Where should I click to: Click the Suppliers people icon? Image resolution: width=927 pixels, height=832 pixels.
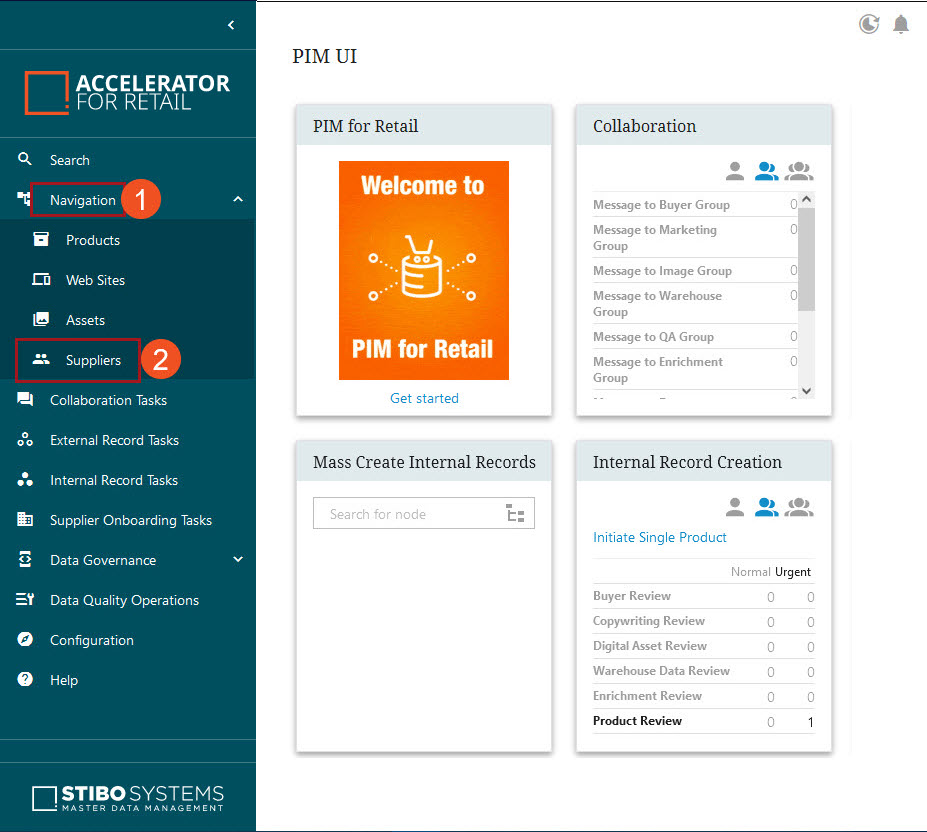41,359
